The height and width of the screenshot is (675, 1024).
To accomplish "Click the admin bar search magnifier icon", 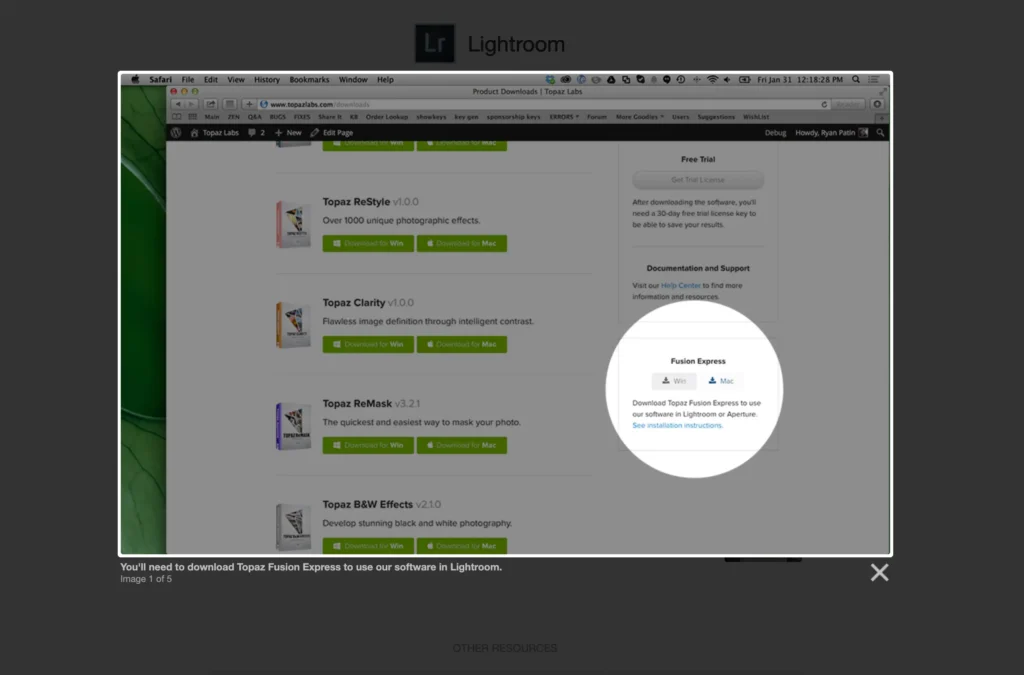I will [880, 133].
